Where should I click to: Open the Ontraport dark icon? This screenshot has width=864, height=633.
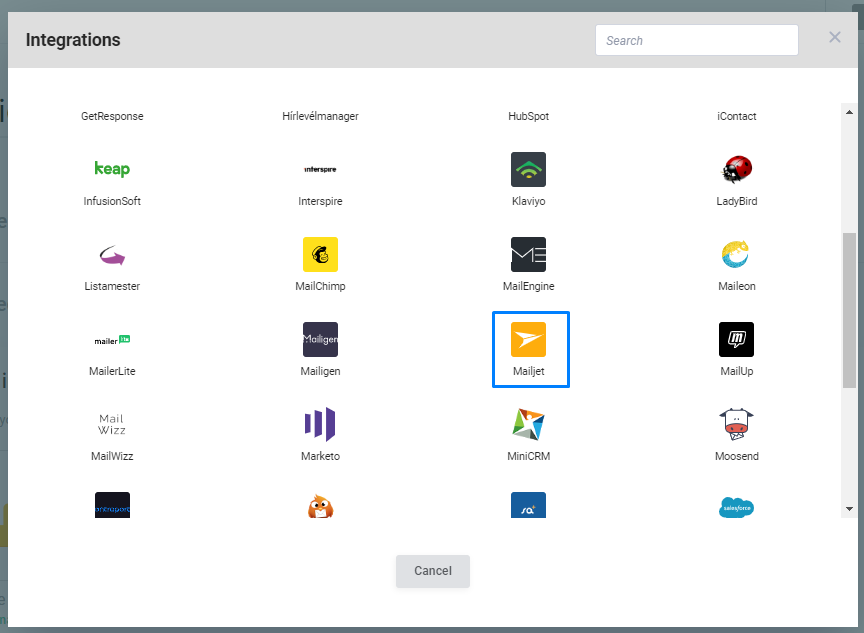112,505
